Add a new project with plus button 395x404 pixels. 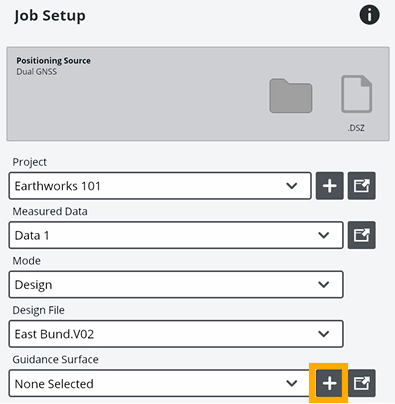330,186
